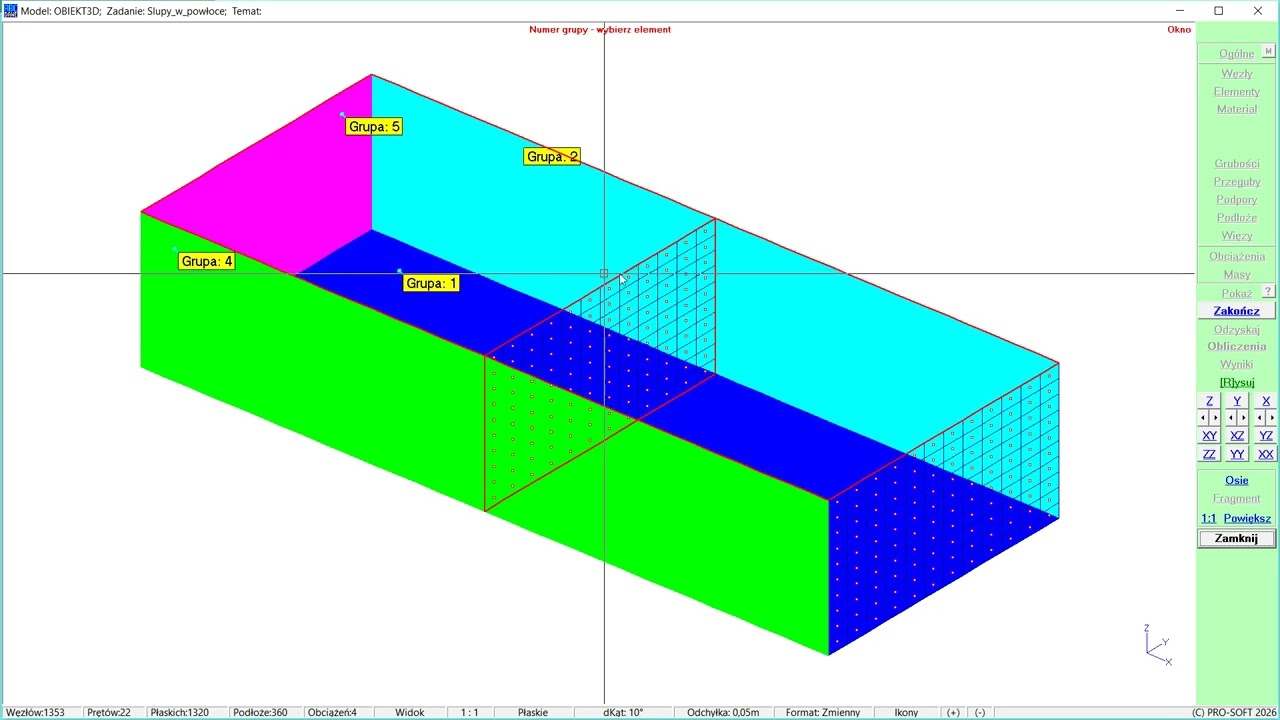Click the Fragment option
This screenshot has width=1280, height=720.
pyautogui.click(x=1237, y=498)
